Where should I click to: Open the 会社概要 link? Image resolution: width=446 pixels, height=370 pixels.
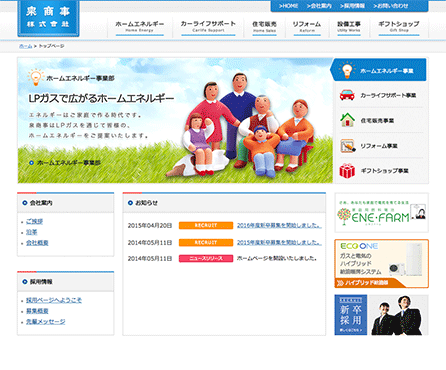click(x=37, y=243)
